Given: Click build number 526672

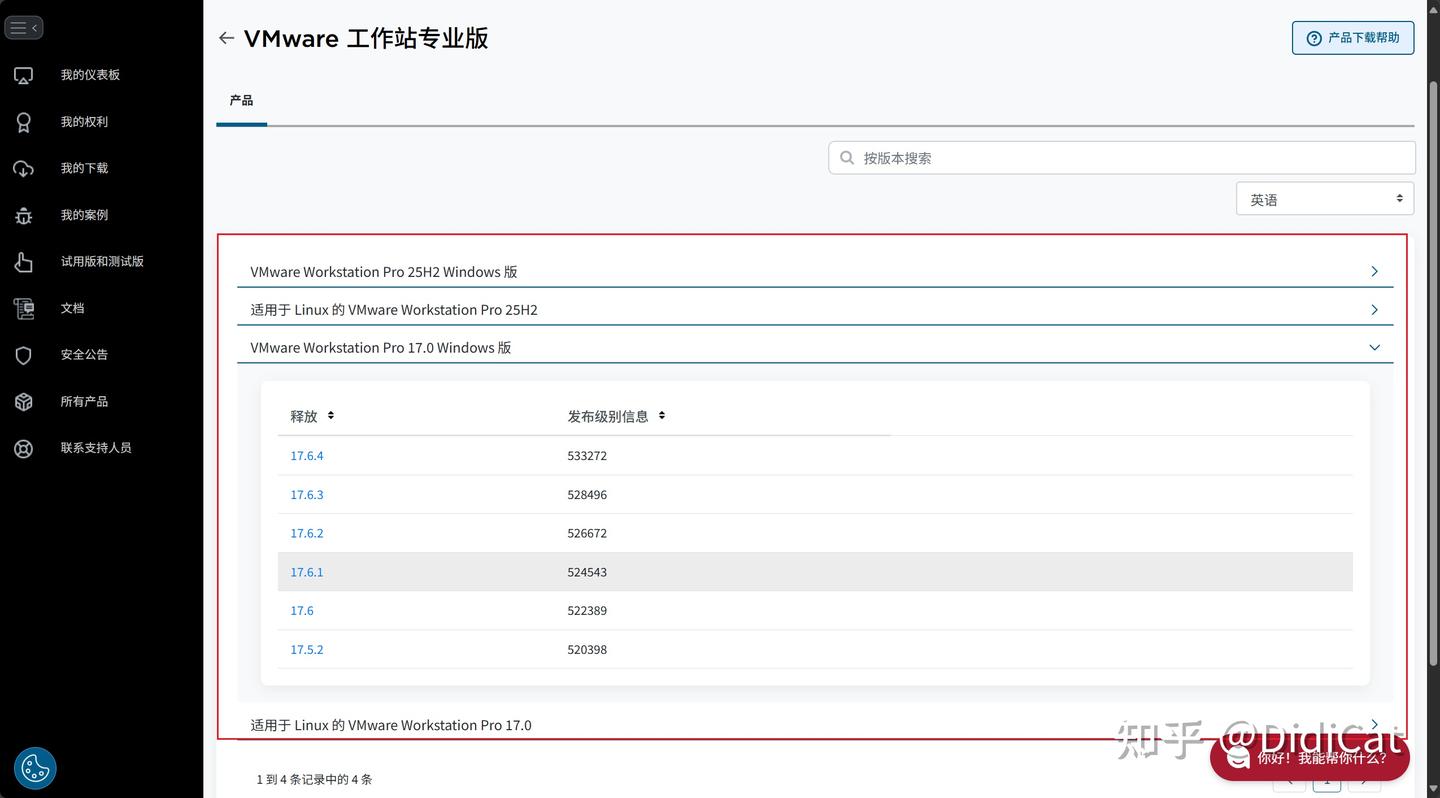Looking at the screenshot, I should click(587, 533).
